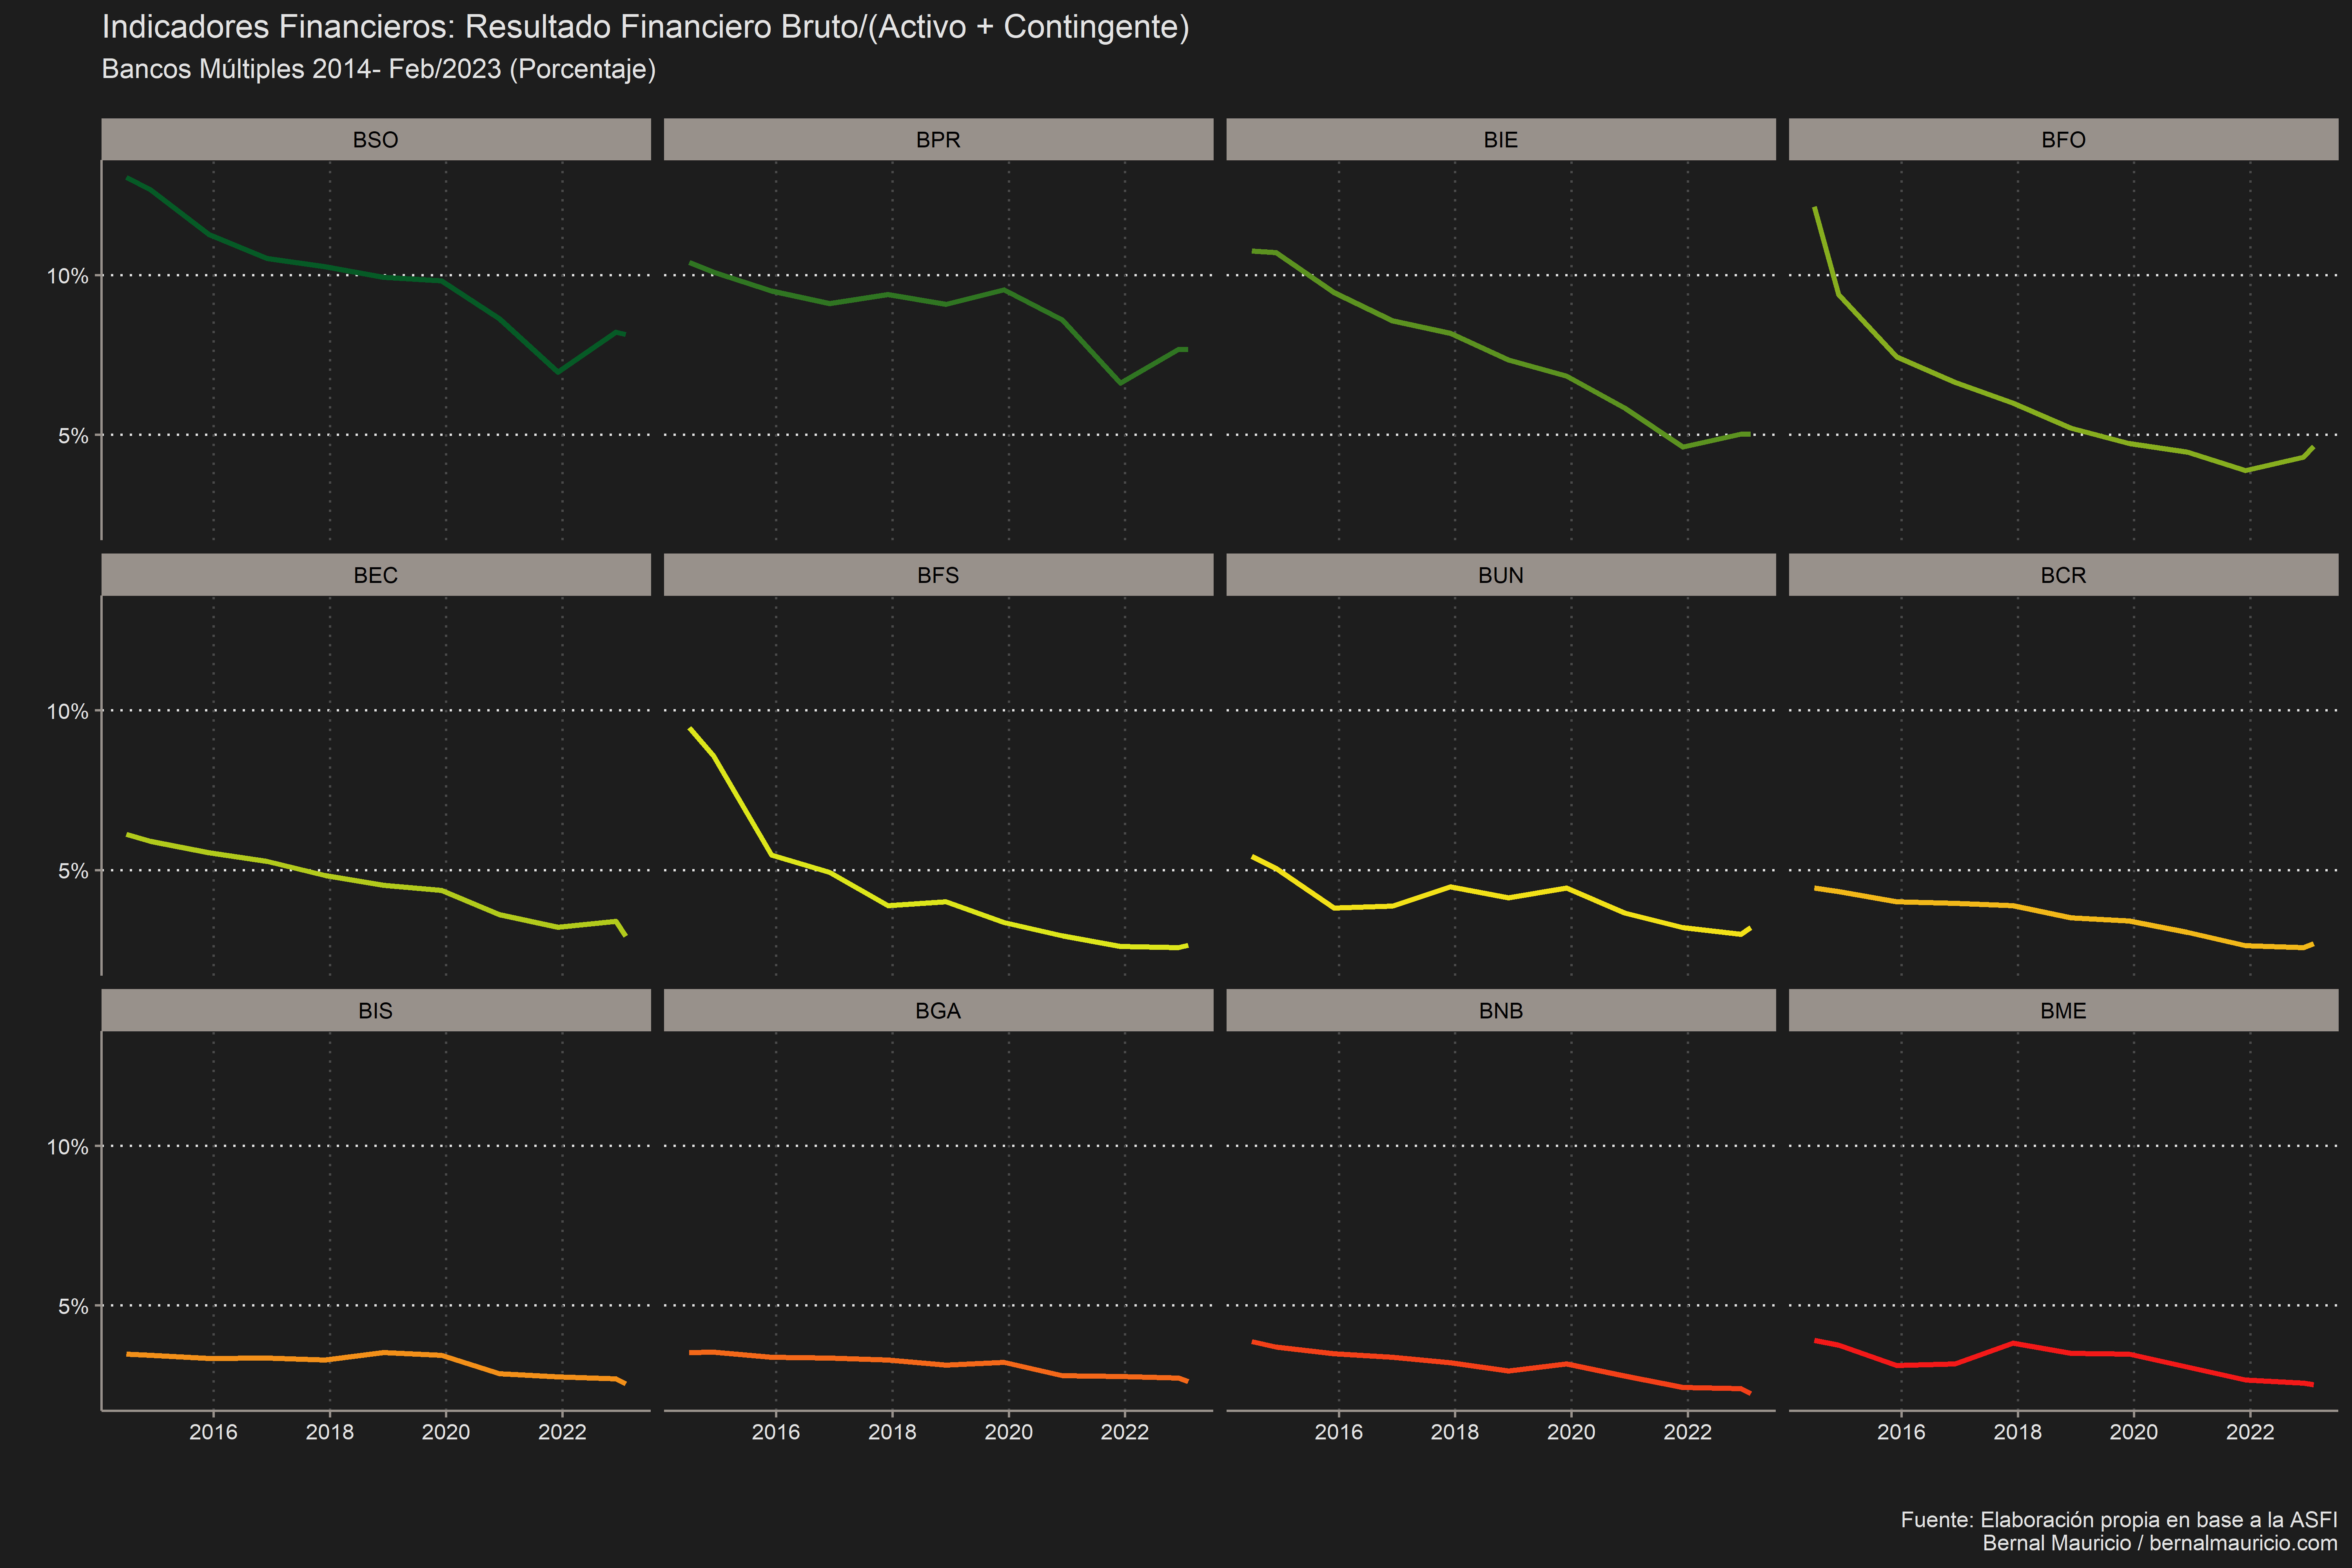
Task: Click the 2020 label under BGA panel
Action: point(1009,1432)
